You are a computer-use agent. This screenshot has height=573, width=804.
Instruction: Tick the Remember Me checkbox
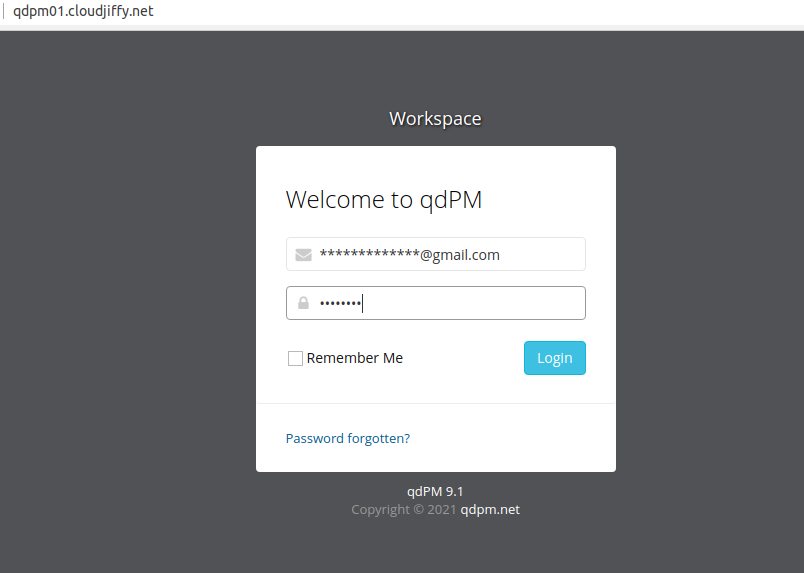pos(295,358)
